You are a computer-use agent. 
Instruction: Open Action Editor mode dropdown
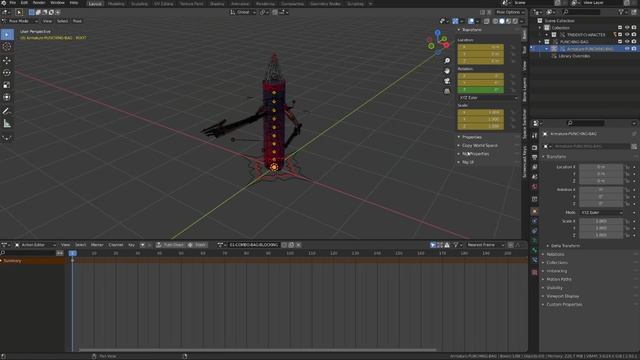click(35, 245)
